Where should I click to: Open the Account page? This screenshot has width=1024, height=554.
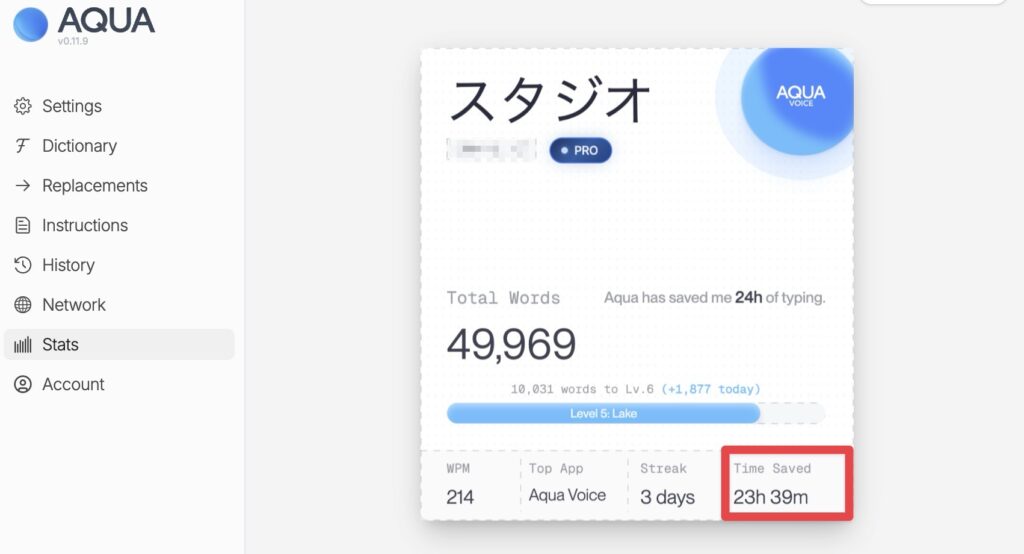coord(73,384)
